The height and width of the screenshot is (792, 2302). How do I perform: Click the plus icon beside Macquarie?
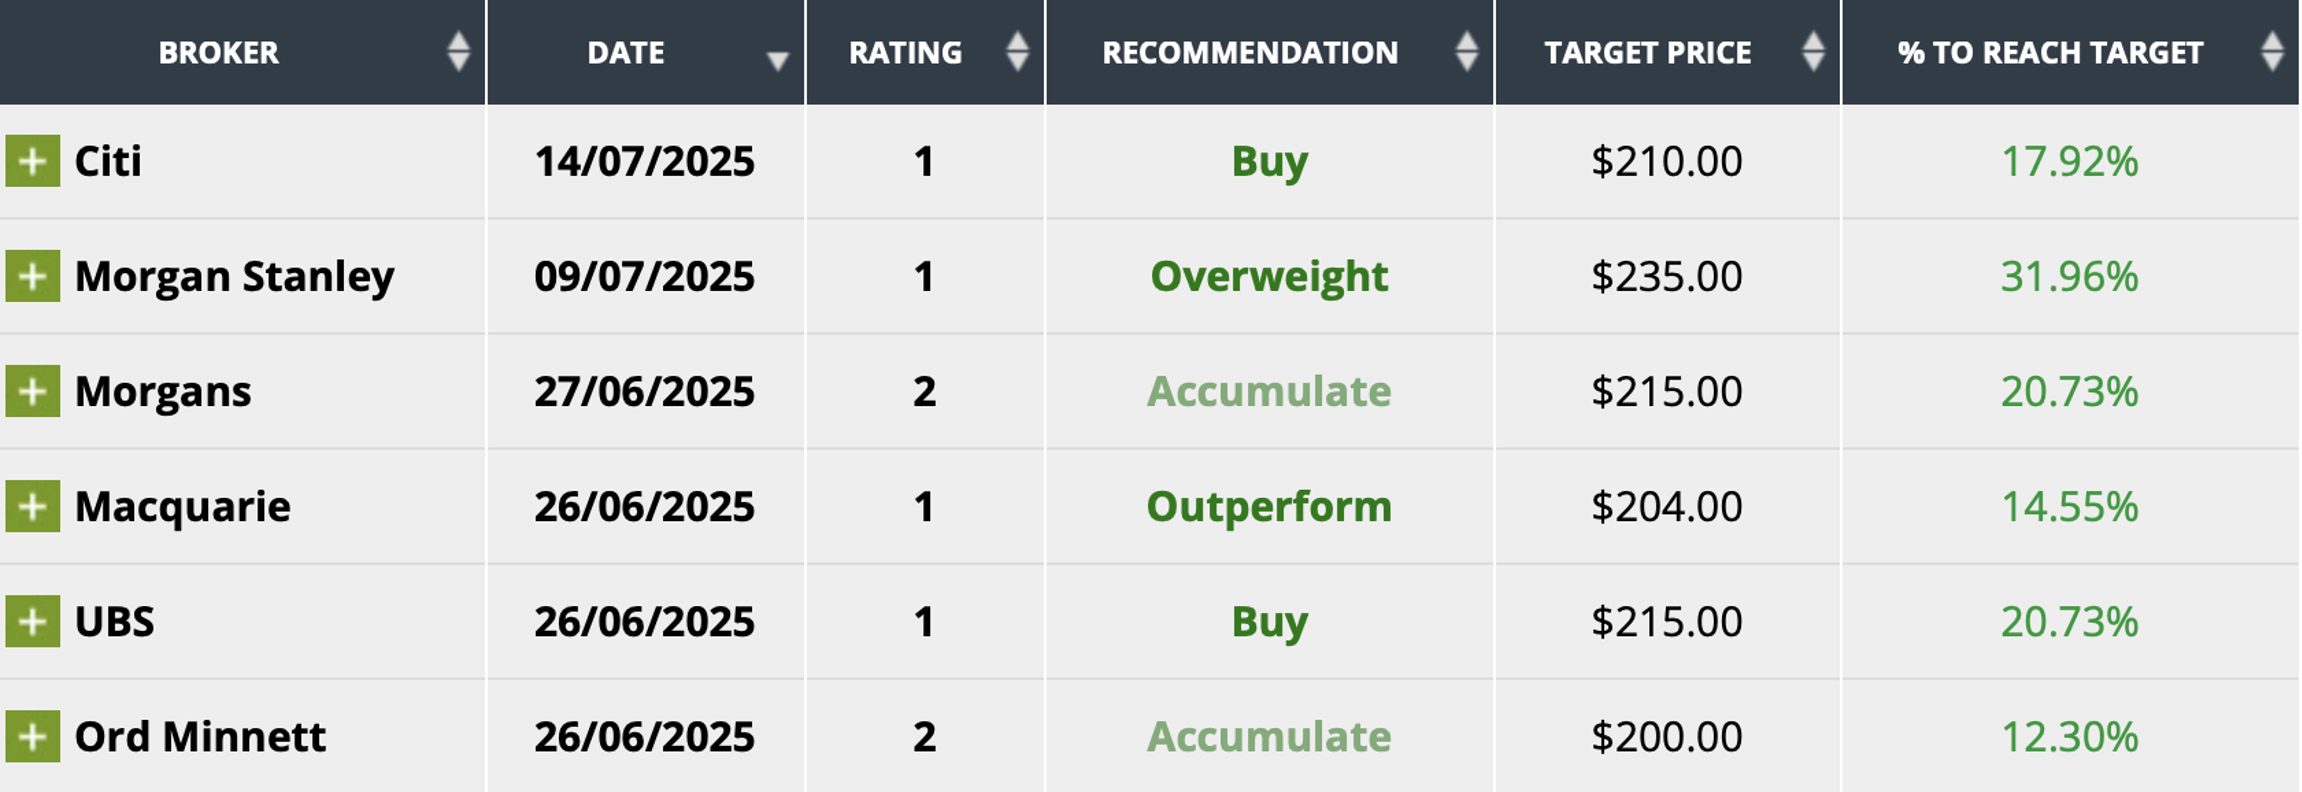pyautogui.click(x=32, y=506)
